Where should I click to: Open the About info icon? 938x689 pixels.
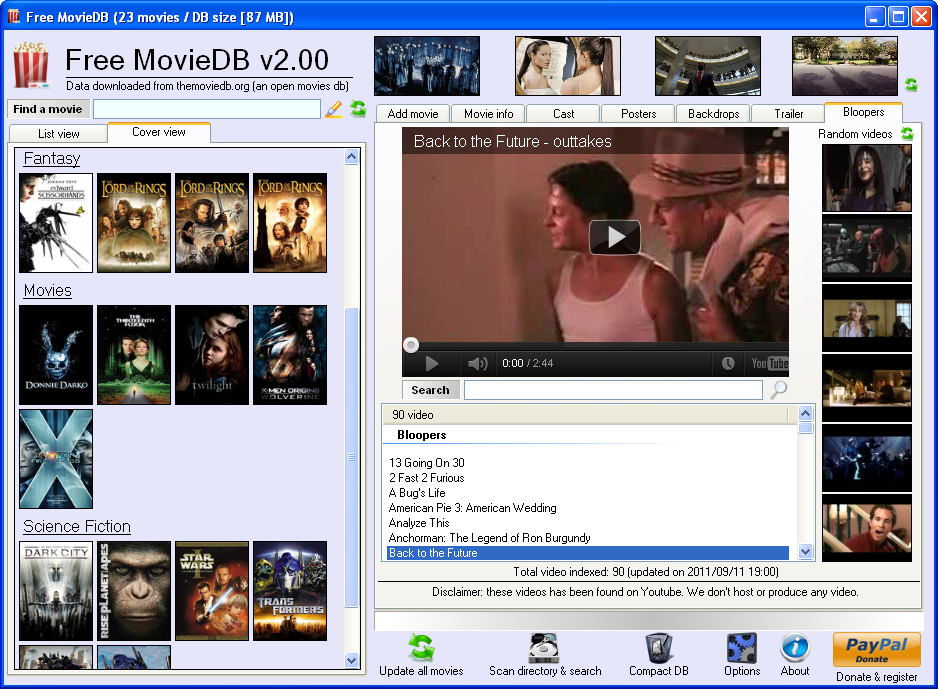click(x=795, y=648)
